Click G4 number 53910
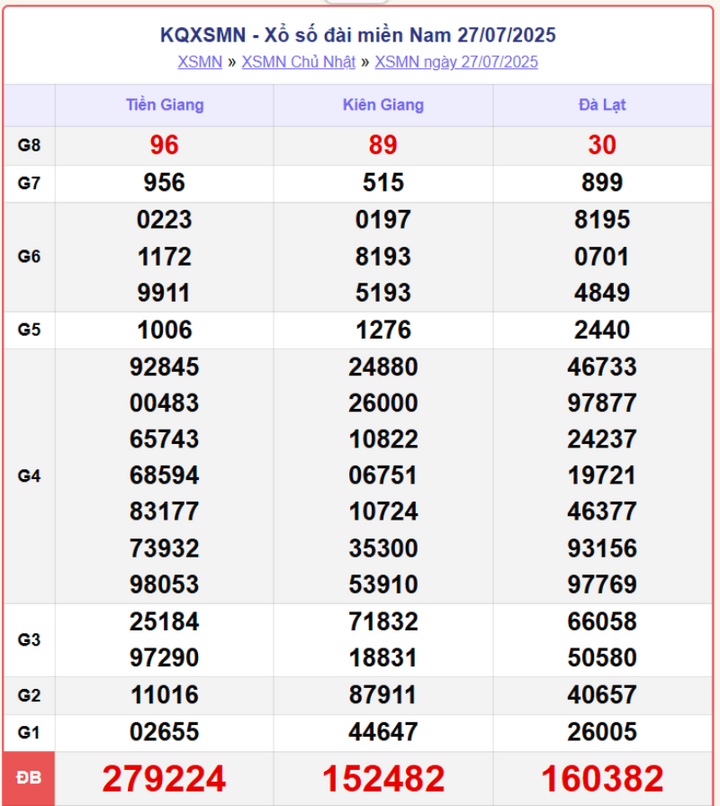This screenshot has width=720, height=806. tap(383, 584)
